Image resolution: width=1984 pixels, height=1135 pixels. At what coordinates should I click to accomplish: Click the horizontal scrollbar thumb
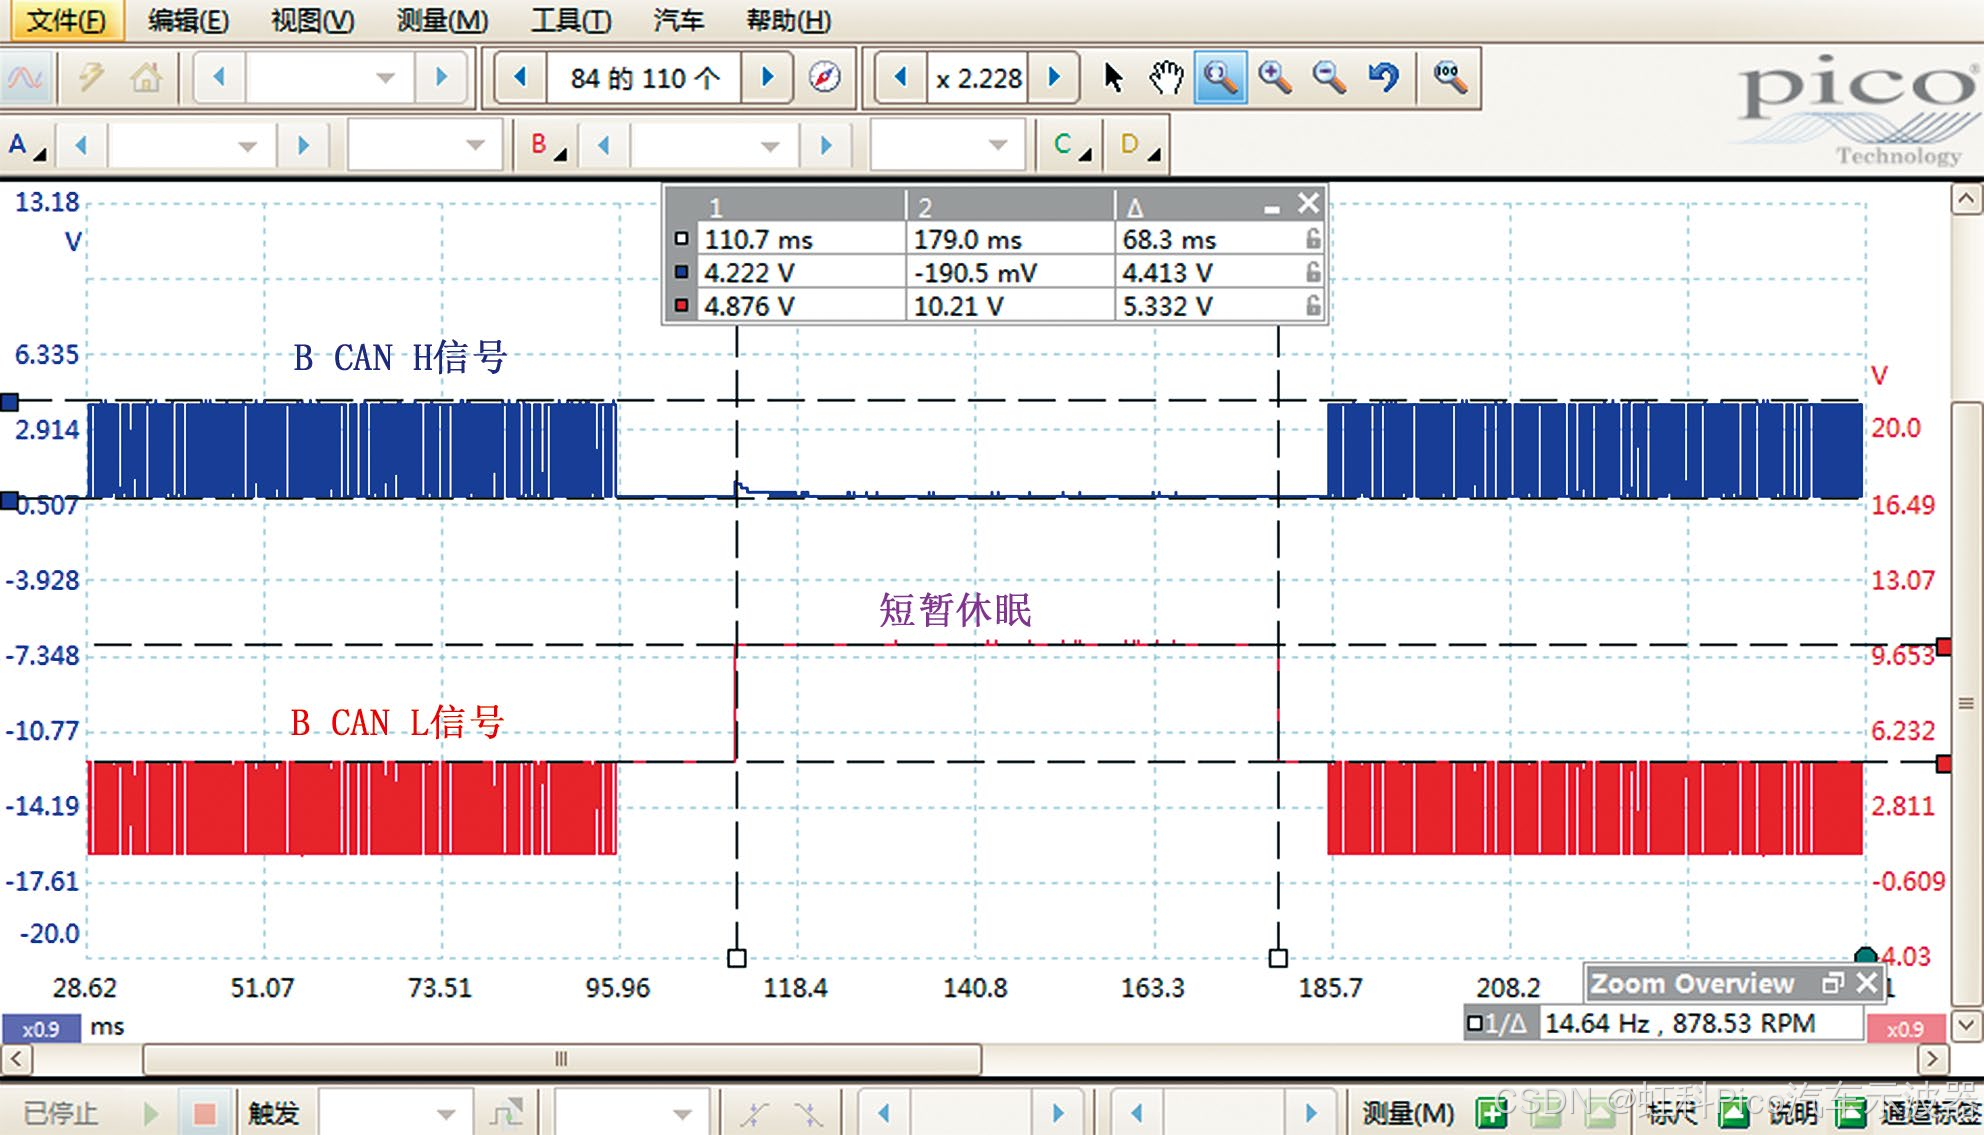pos(561,1058)
